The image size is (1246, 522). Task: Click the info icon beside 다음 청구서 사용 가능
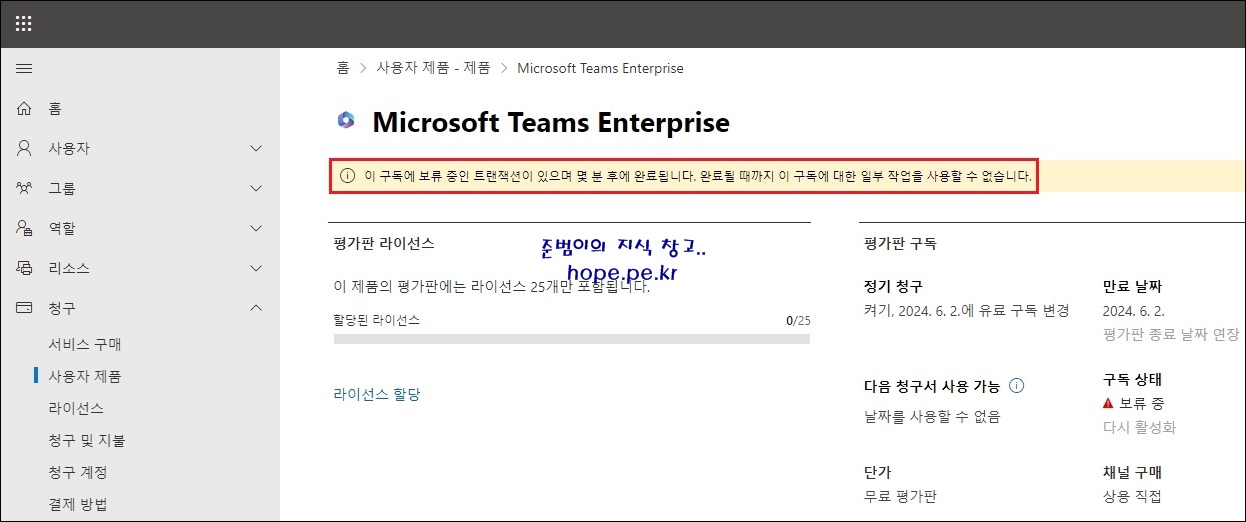click(x=1017, y=385)
